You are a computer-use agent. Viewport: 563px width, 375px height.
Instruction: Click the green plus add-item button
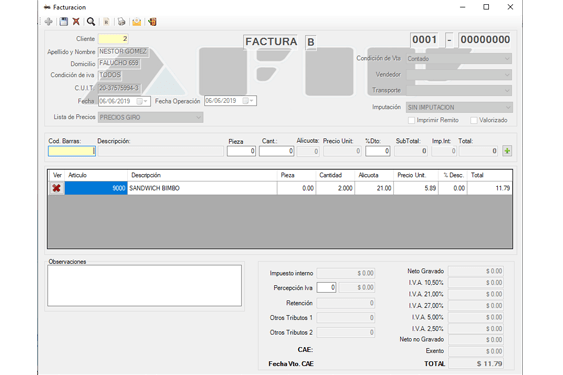507,151
